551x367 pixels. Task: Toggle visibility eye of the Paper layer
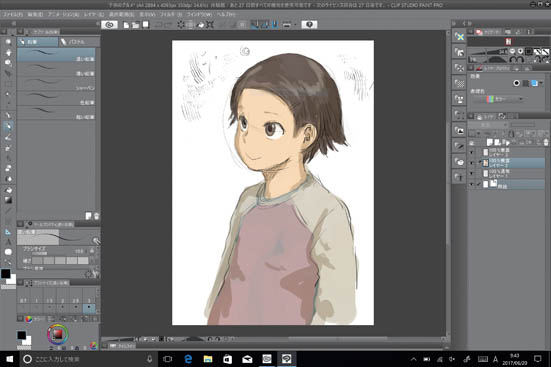(472, 184)
